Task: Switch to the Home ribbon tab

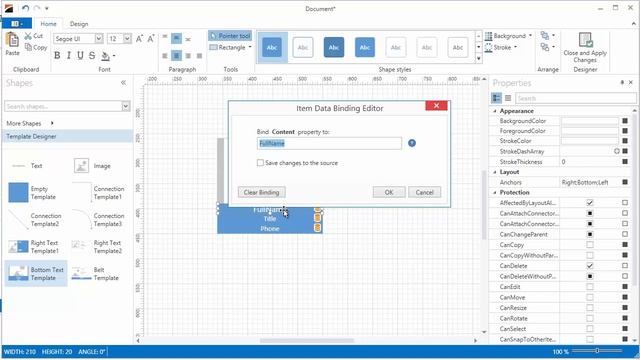Action: pyautogui.click(x=49, y=24)
